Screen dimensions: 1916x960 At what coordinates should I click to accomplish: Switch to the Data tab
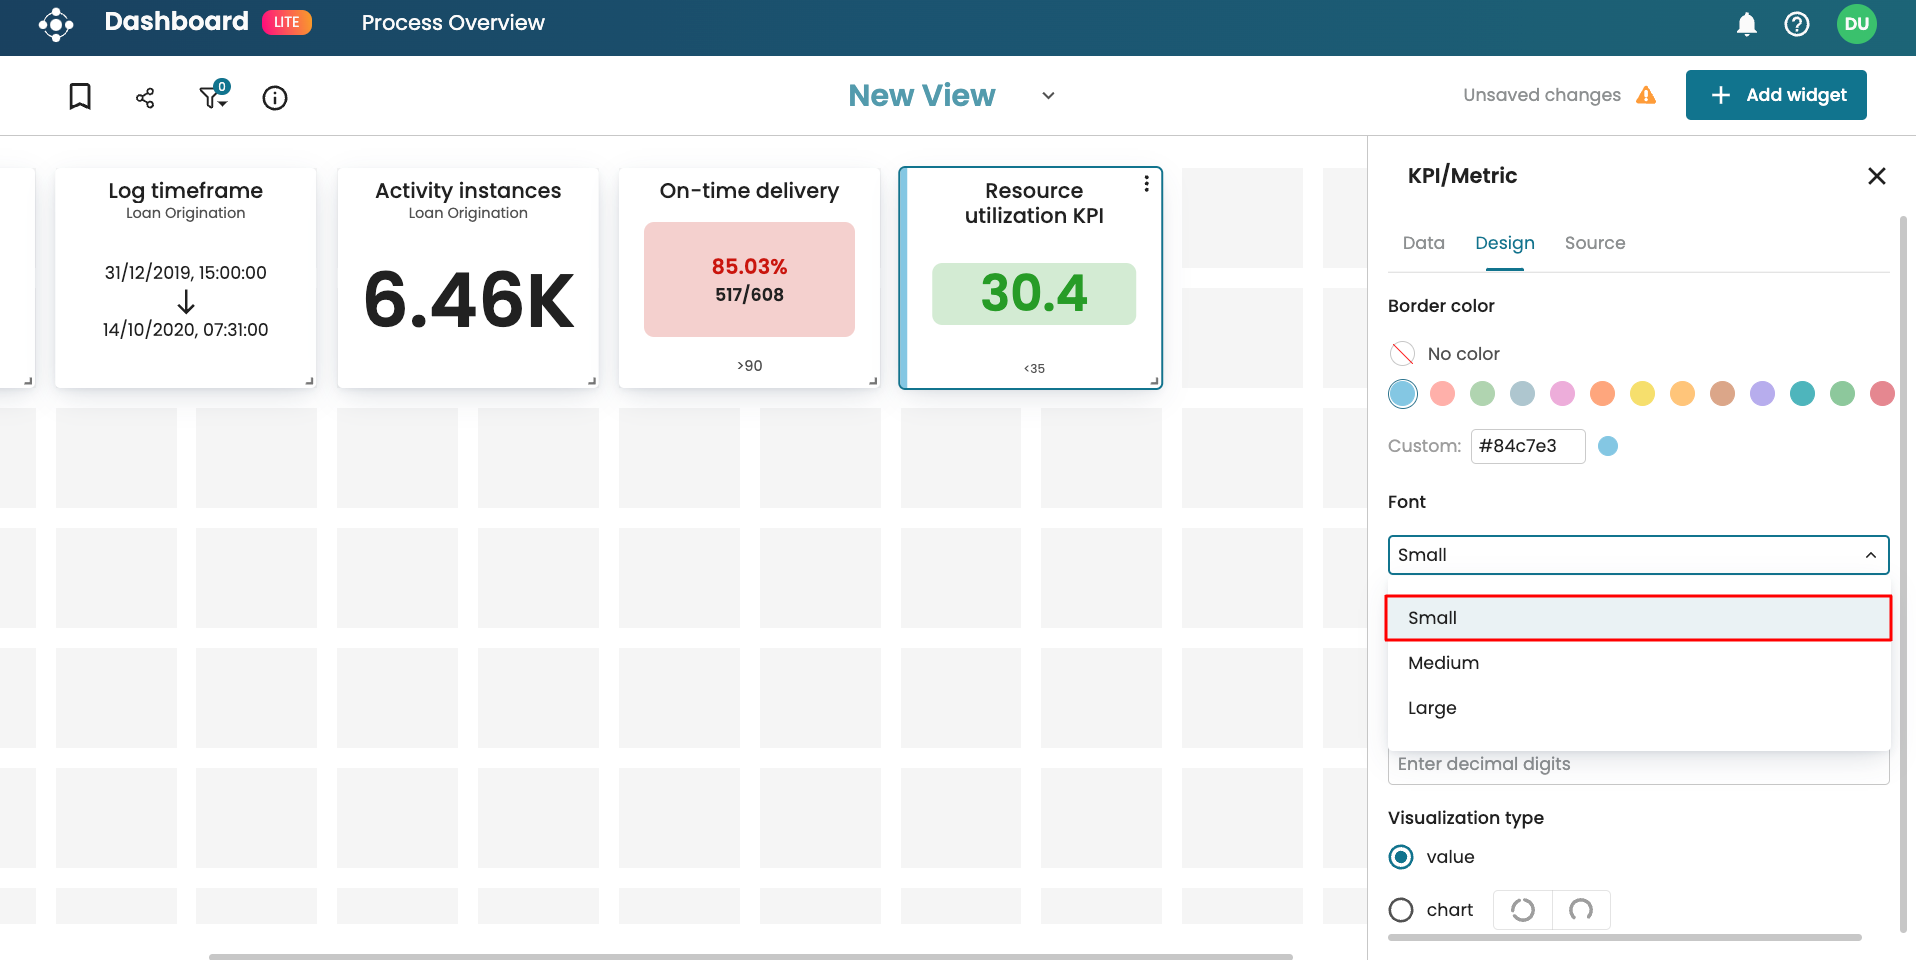pyautogui.click(x=1423, y=243)
